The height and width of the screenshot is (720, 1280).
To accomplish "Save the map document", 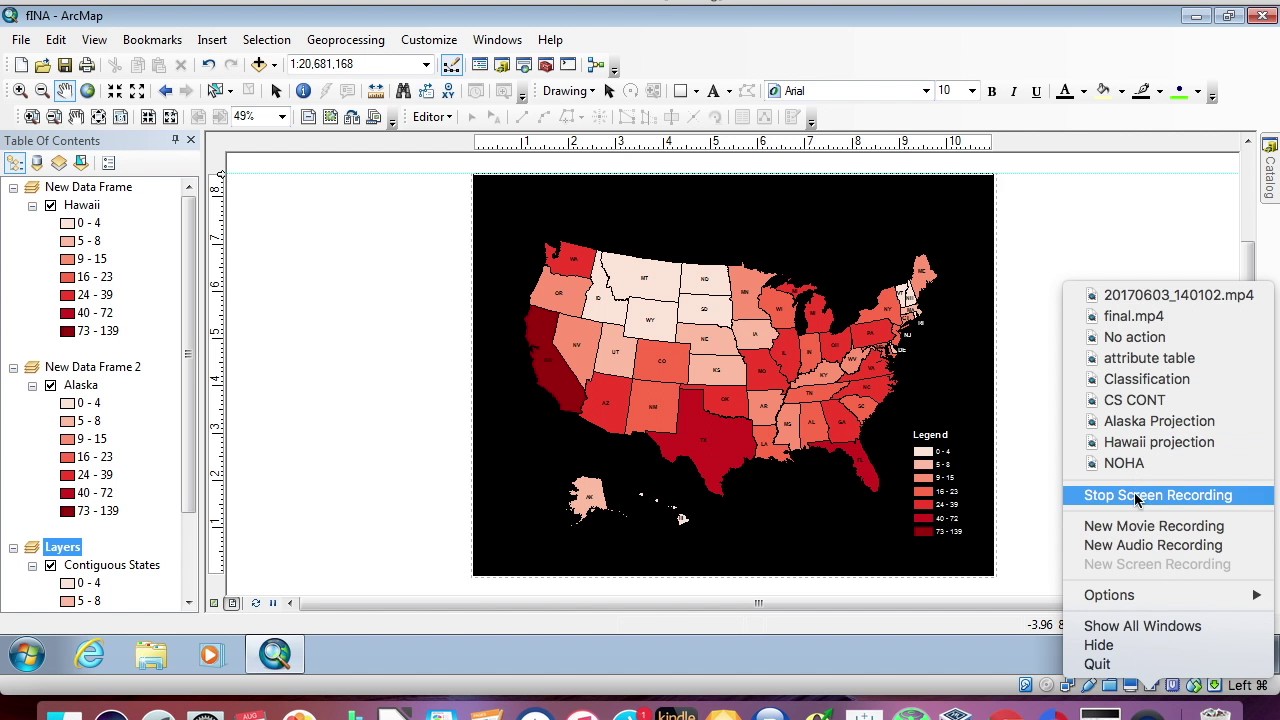I will coord(64,65).
